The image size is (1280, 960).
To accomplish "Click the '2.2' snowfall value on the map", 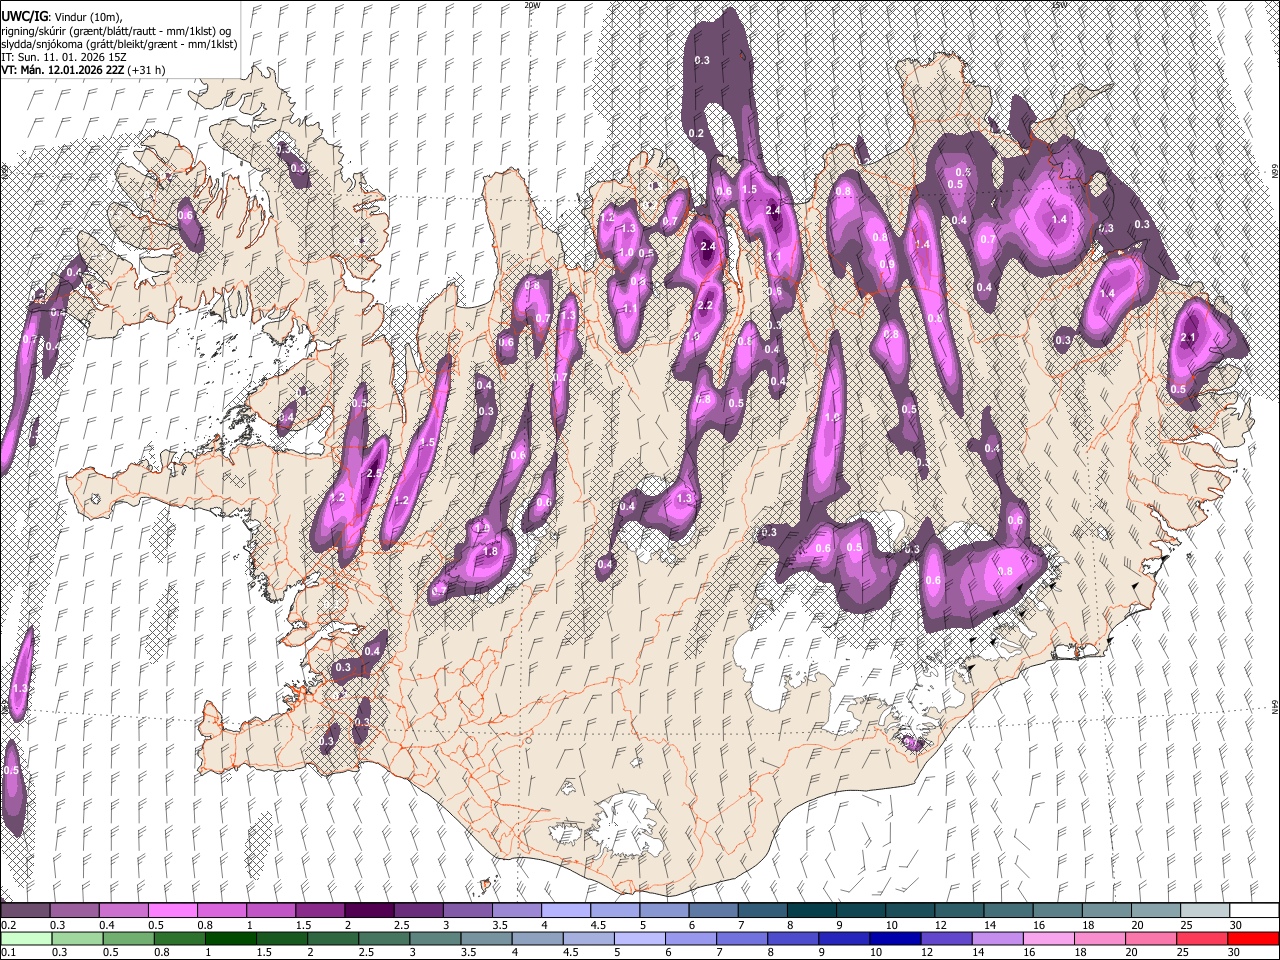I will (704, 306).
